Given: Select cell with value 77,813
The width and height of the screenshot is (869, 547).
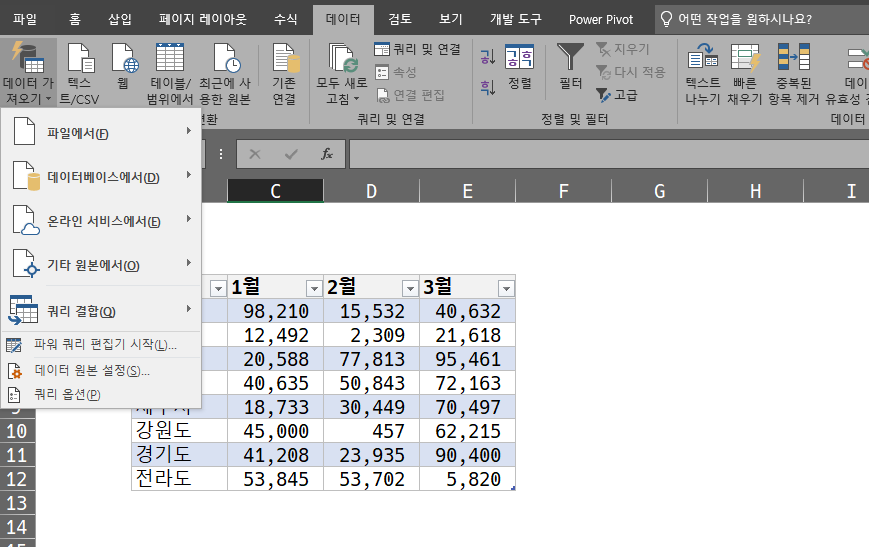Looking at the screenshot, I should [x=371, y=360].
